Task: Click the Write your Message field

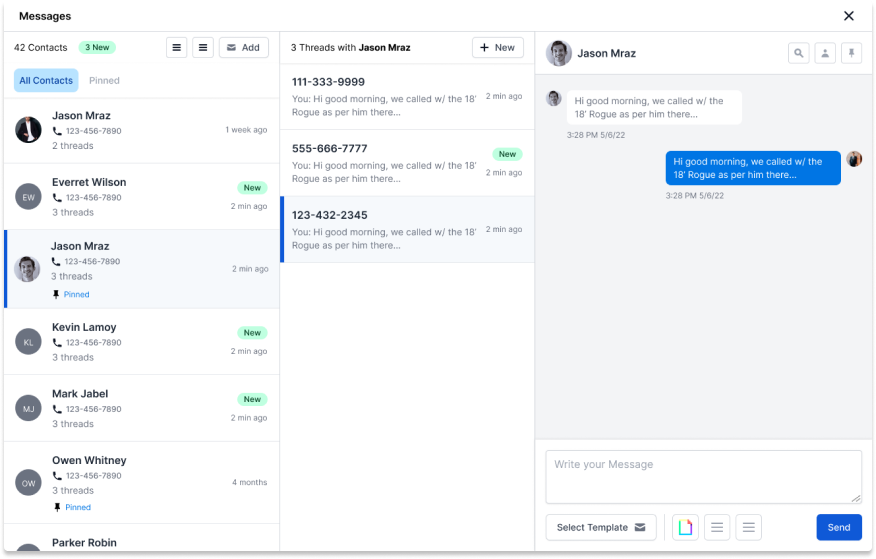Action: click(x=703, y=476)
